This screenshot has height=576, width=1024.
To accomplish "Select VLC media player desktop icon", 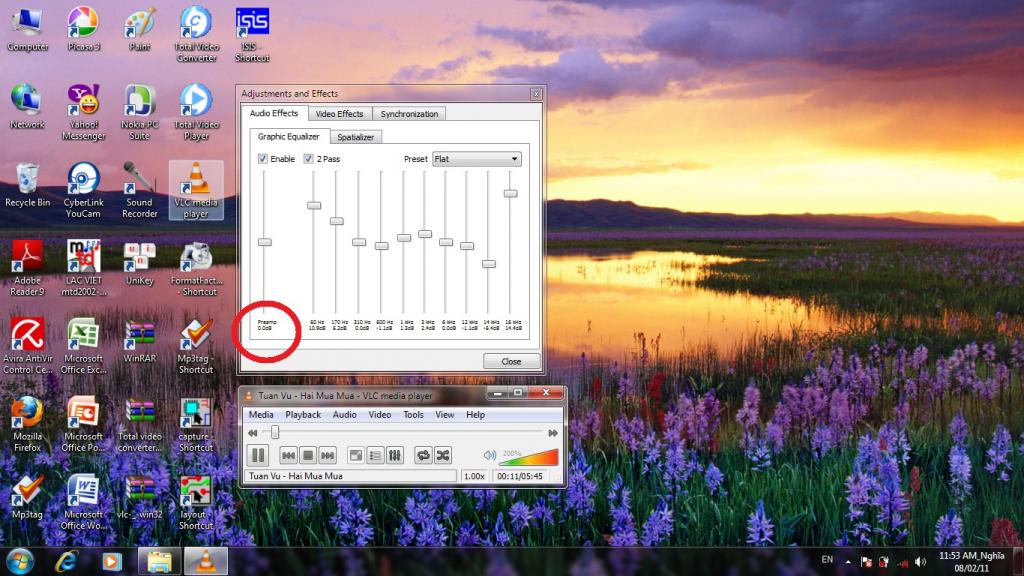I will 196,190.
